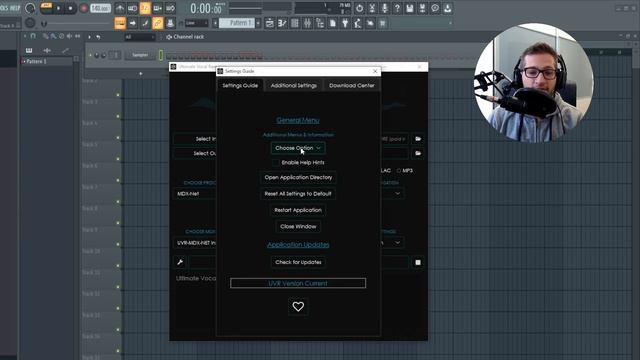This screenshot has width=640, height=360.
Task: Toggle the metronome icon
Action: tap(120, 8)
